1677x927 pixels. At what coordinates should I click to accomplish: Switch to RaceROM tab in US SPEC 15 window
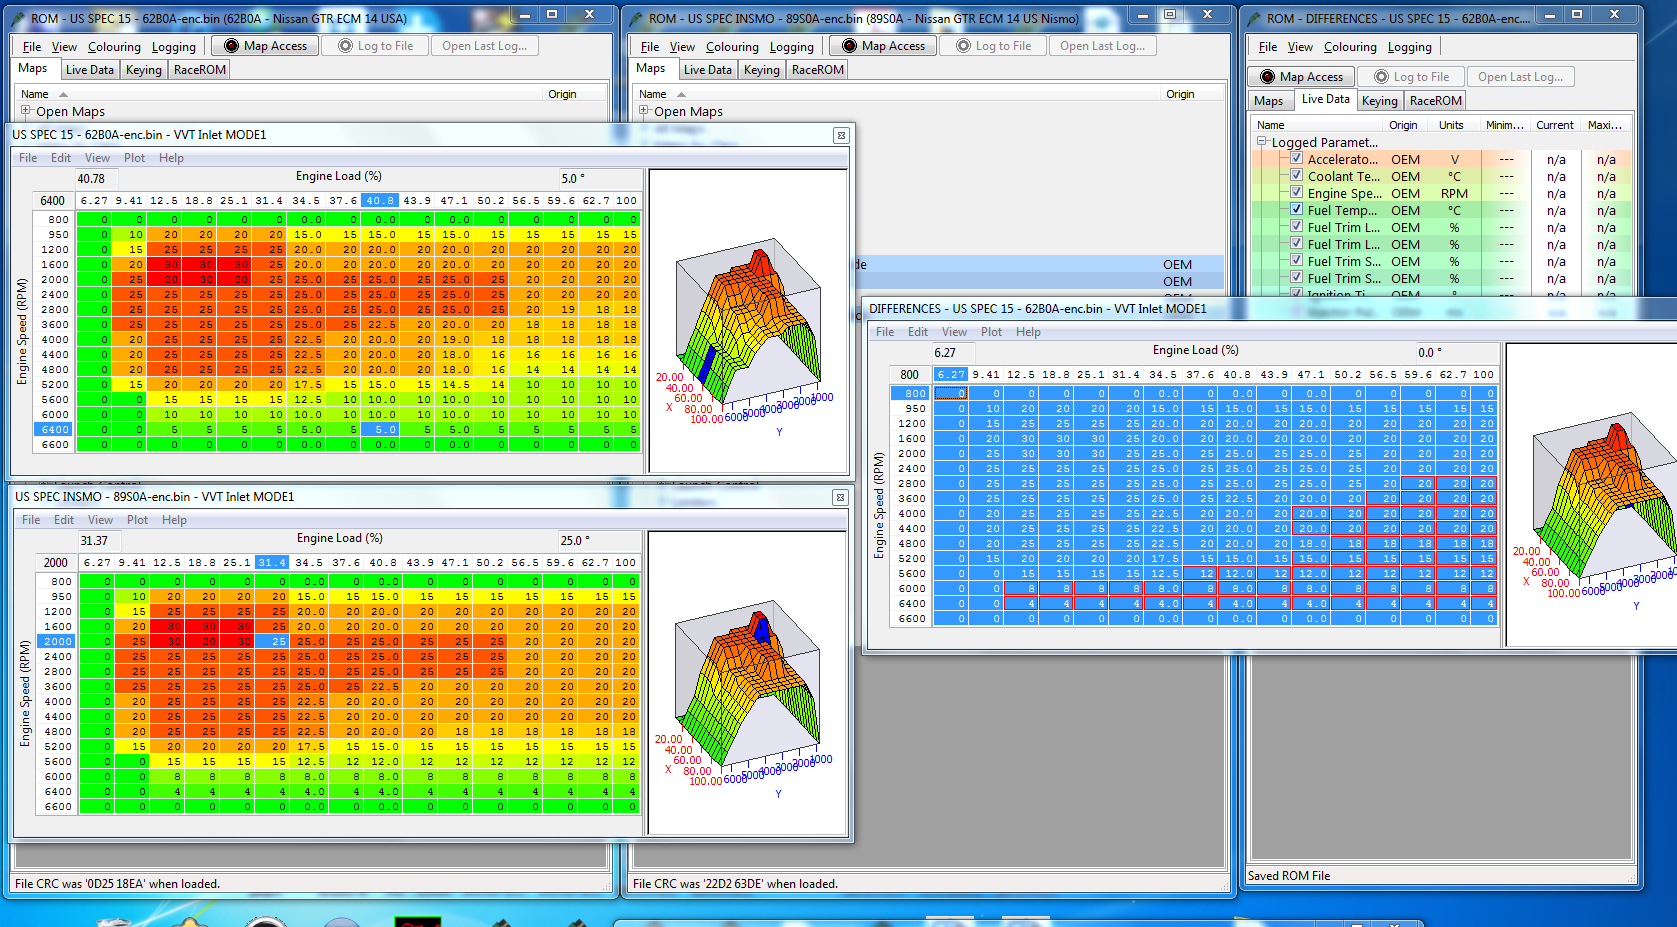pyautogui.click(x=199, y=70)
